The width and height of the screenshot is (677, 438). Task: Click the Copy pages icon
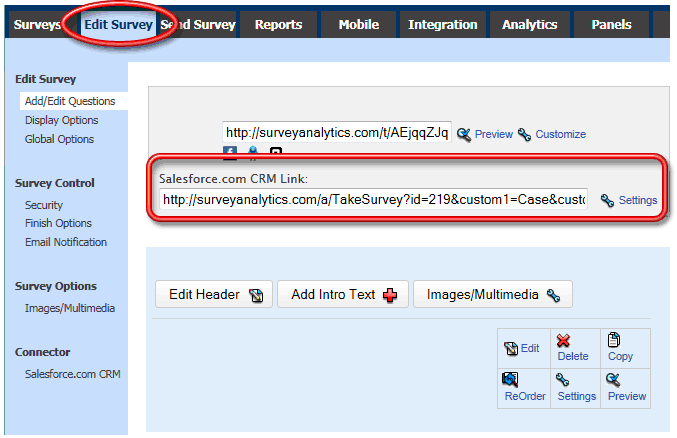614,340
